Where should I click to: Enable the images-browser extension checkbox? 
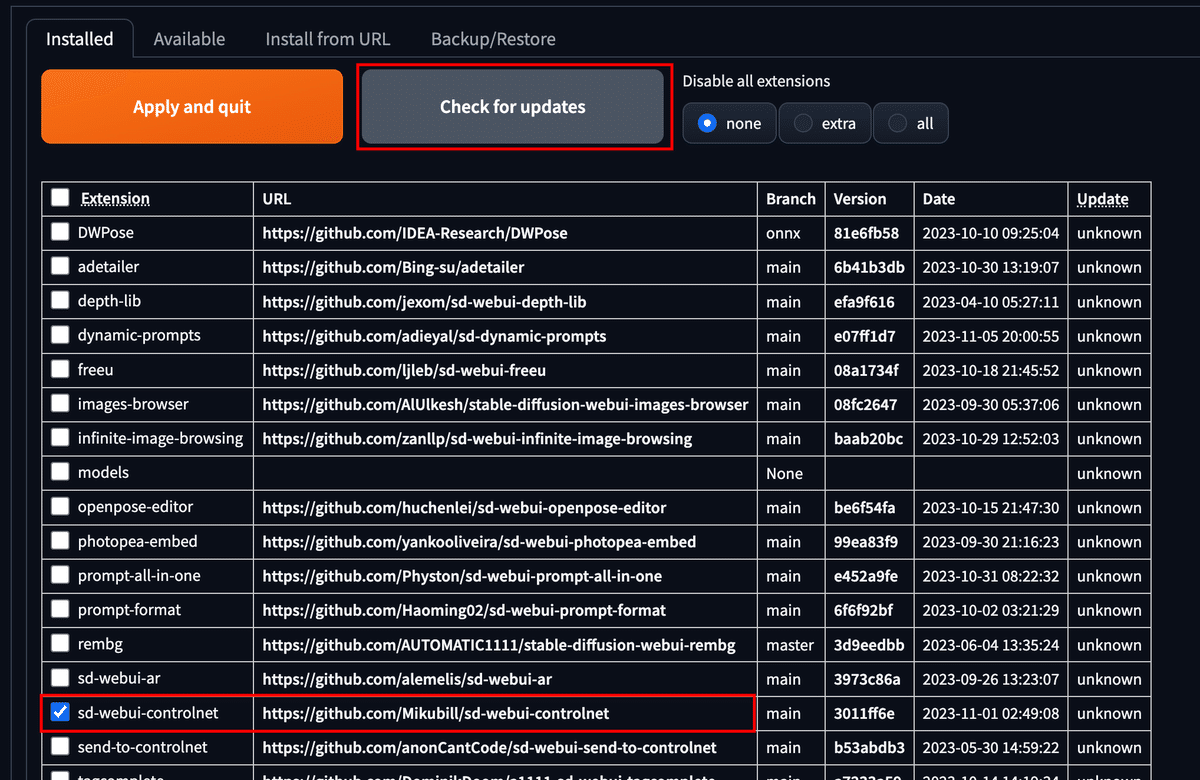(x=61, y=404)
